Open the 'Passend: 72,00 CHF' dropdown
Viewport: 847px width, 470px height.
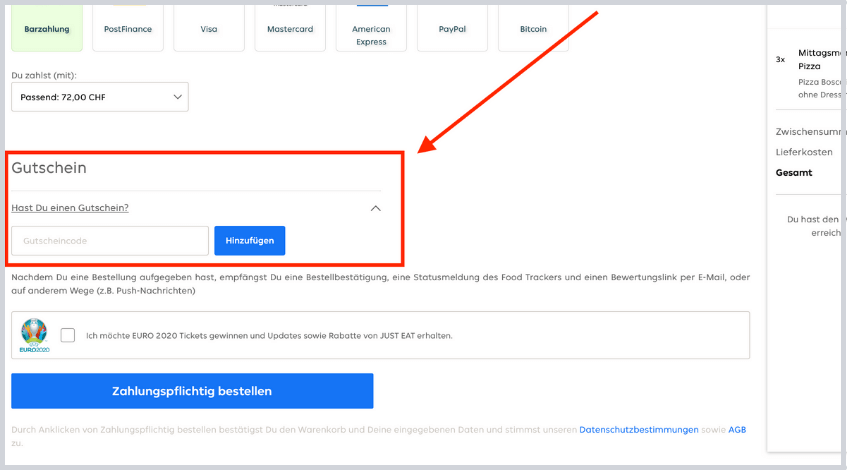point(100,97)
